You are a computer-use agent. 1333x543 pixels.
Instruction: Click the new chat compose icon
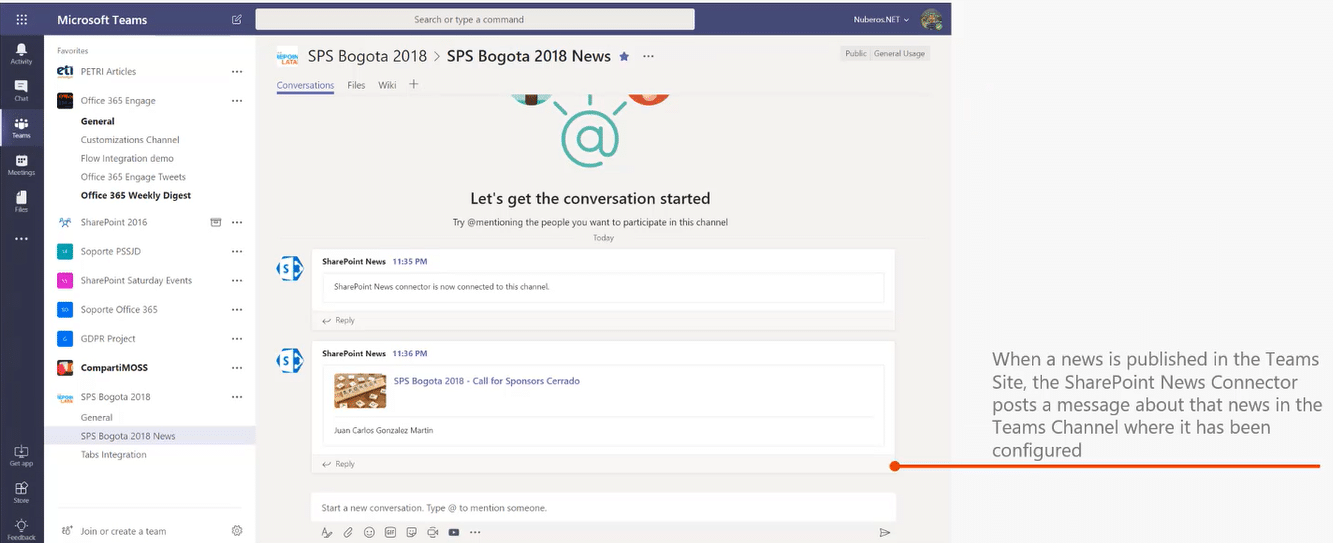(237, 19)
